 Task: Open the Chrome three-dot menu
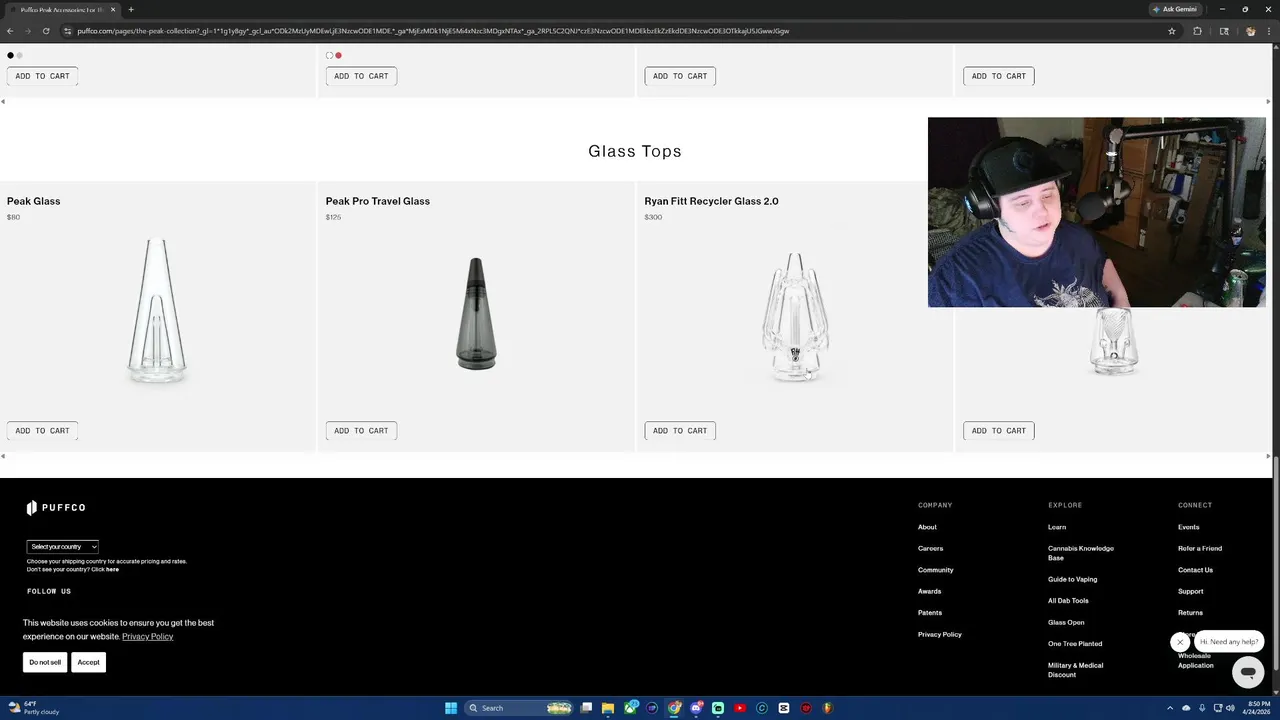tap(1269, 31)
